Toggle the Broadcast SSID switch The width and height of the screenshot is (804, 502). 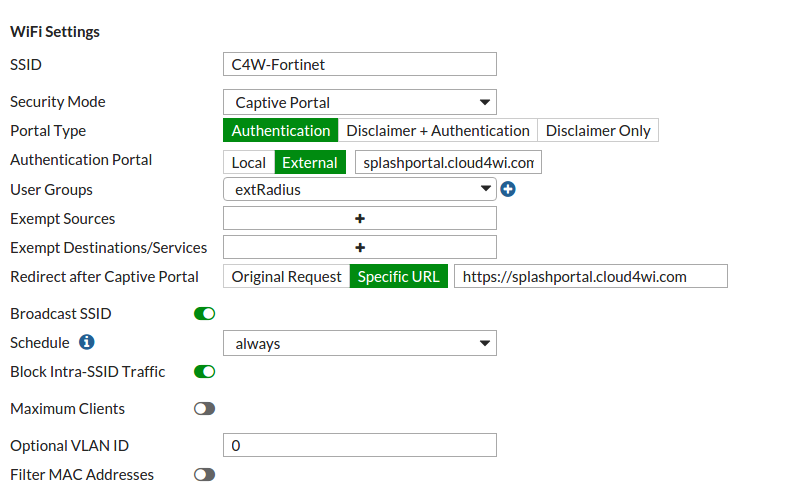tap(204, 314)
